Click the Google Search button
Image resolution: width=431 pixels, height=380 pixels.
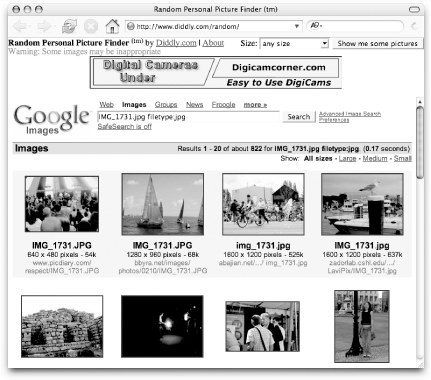pyautogui.click(x=299, y=117)
